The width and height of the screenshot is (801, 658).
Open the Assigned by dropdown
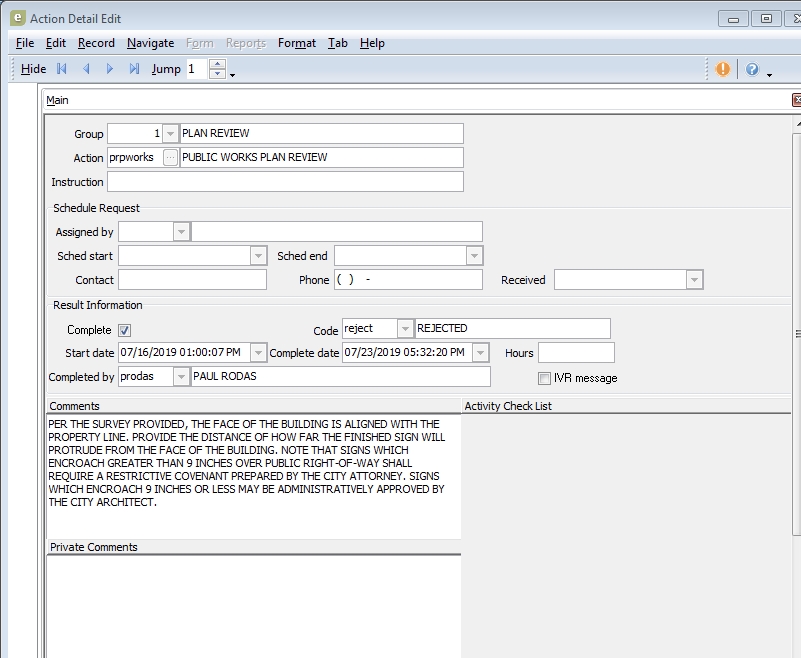[x=181, y=232]
